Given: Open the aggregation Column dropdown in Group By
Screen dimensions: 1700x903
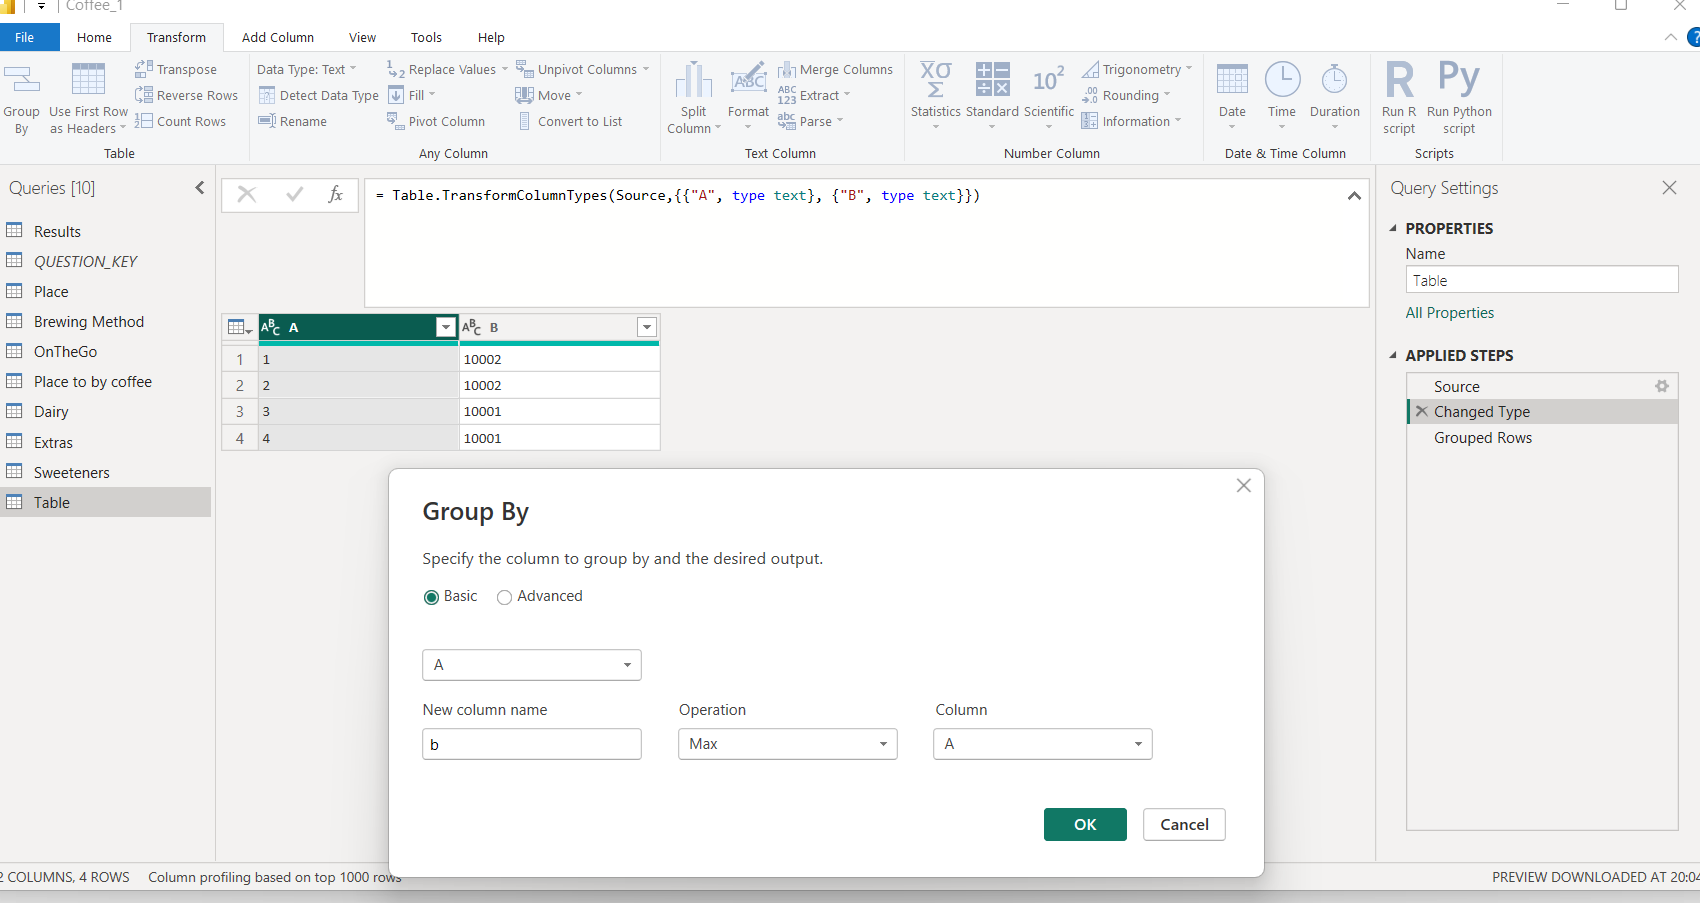Looking at the screenshot, I should [x=1043, y=744].
